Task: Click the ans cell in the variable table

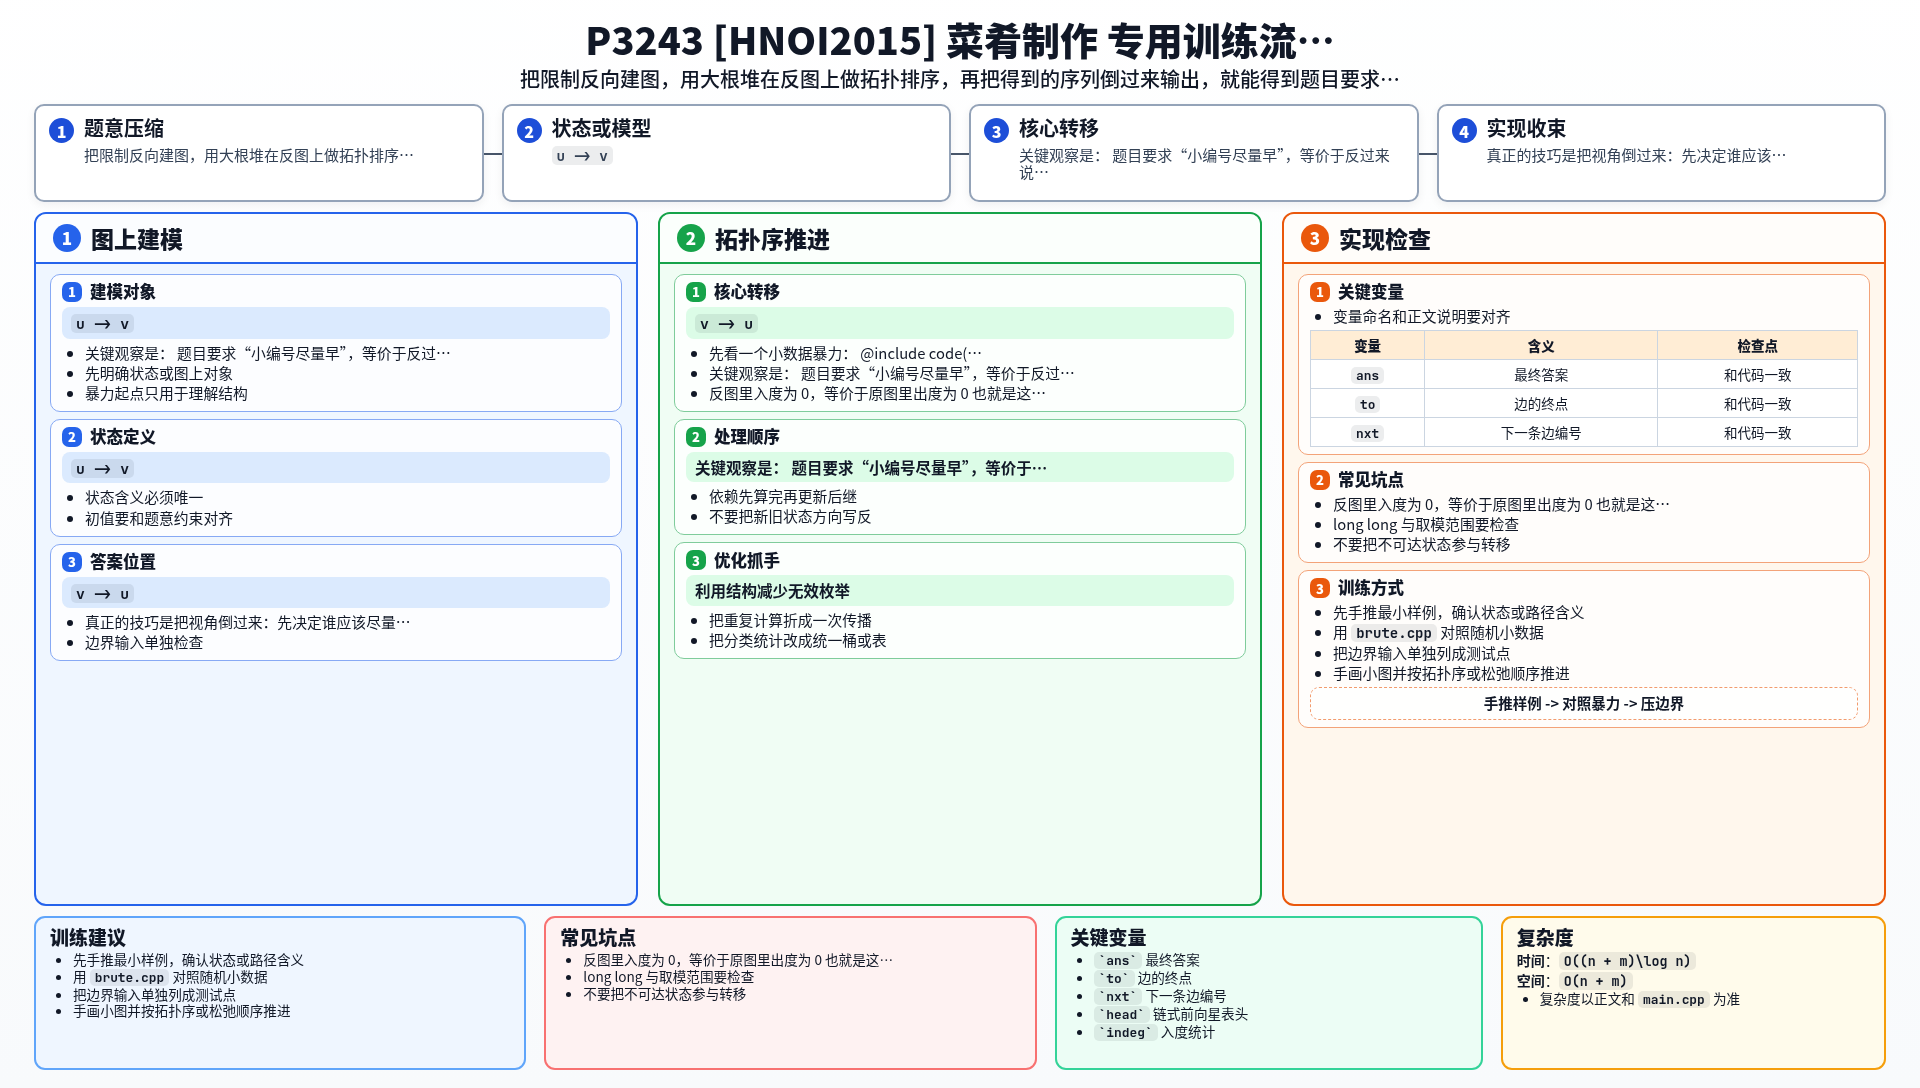Action: pos(1367,375)
